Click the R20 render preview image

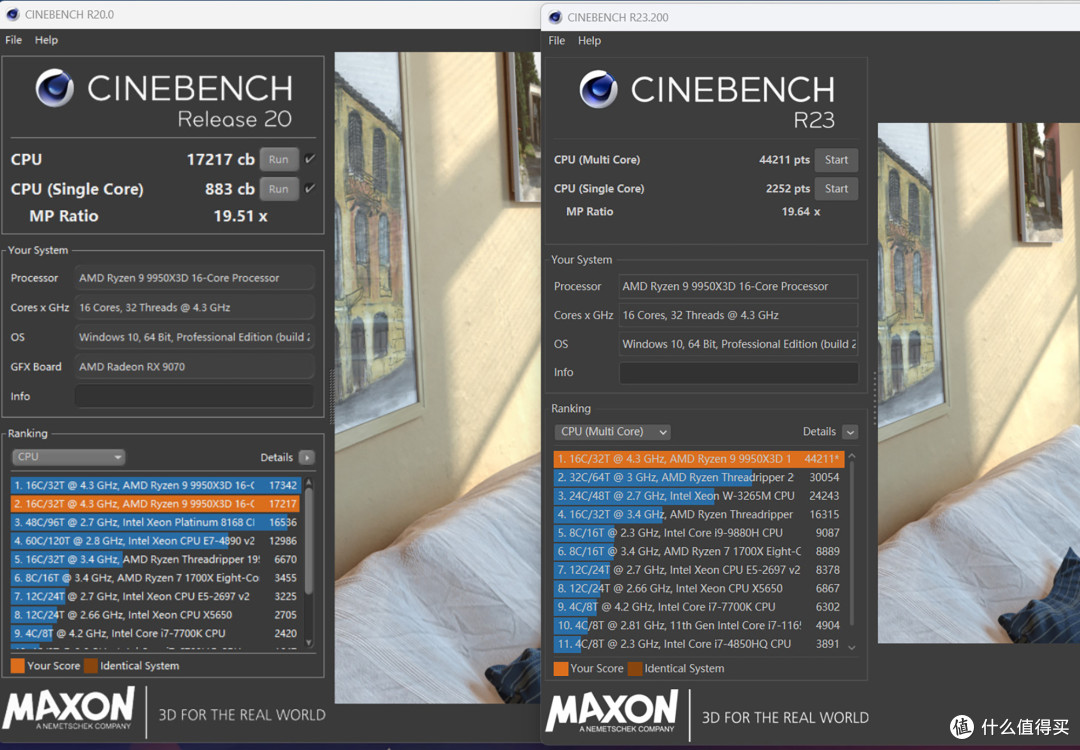point(437,377)
